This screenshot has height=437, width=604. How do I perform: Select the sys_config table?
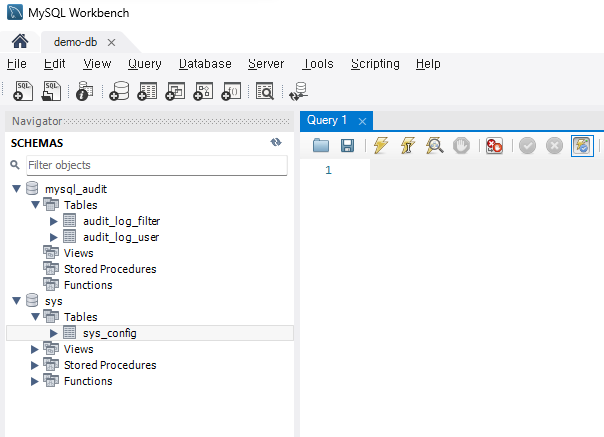point(110,333)
